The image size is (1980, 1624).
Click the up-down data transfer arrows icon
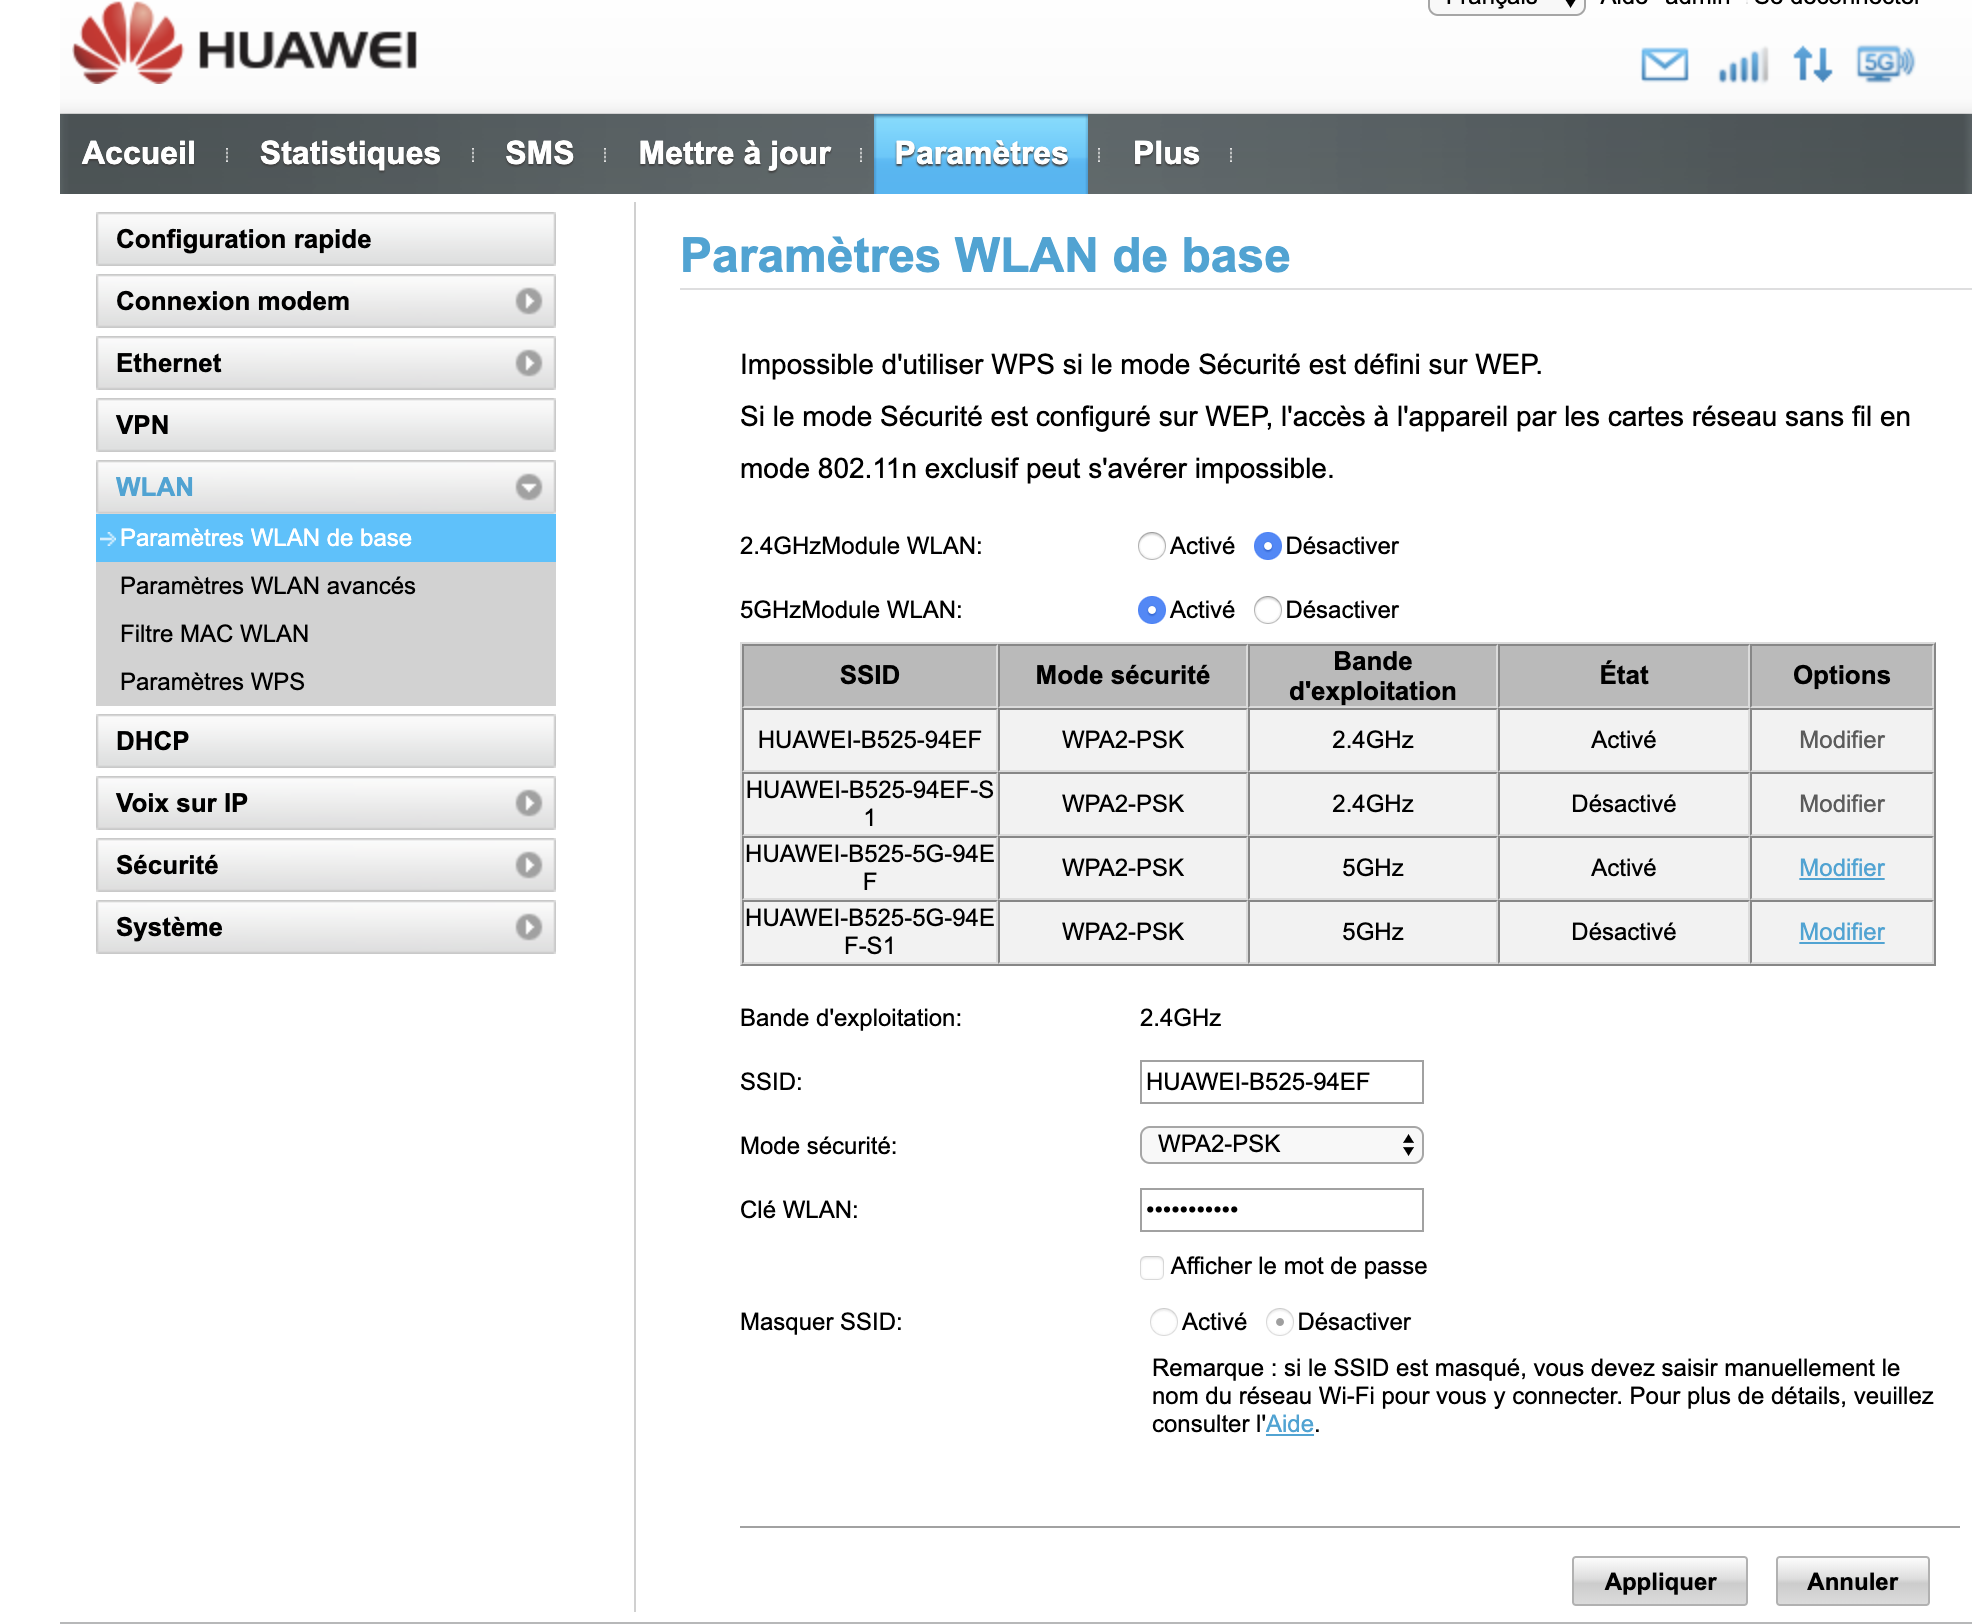click(1812, 65)
